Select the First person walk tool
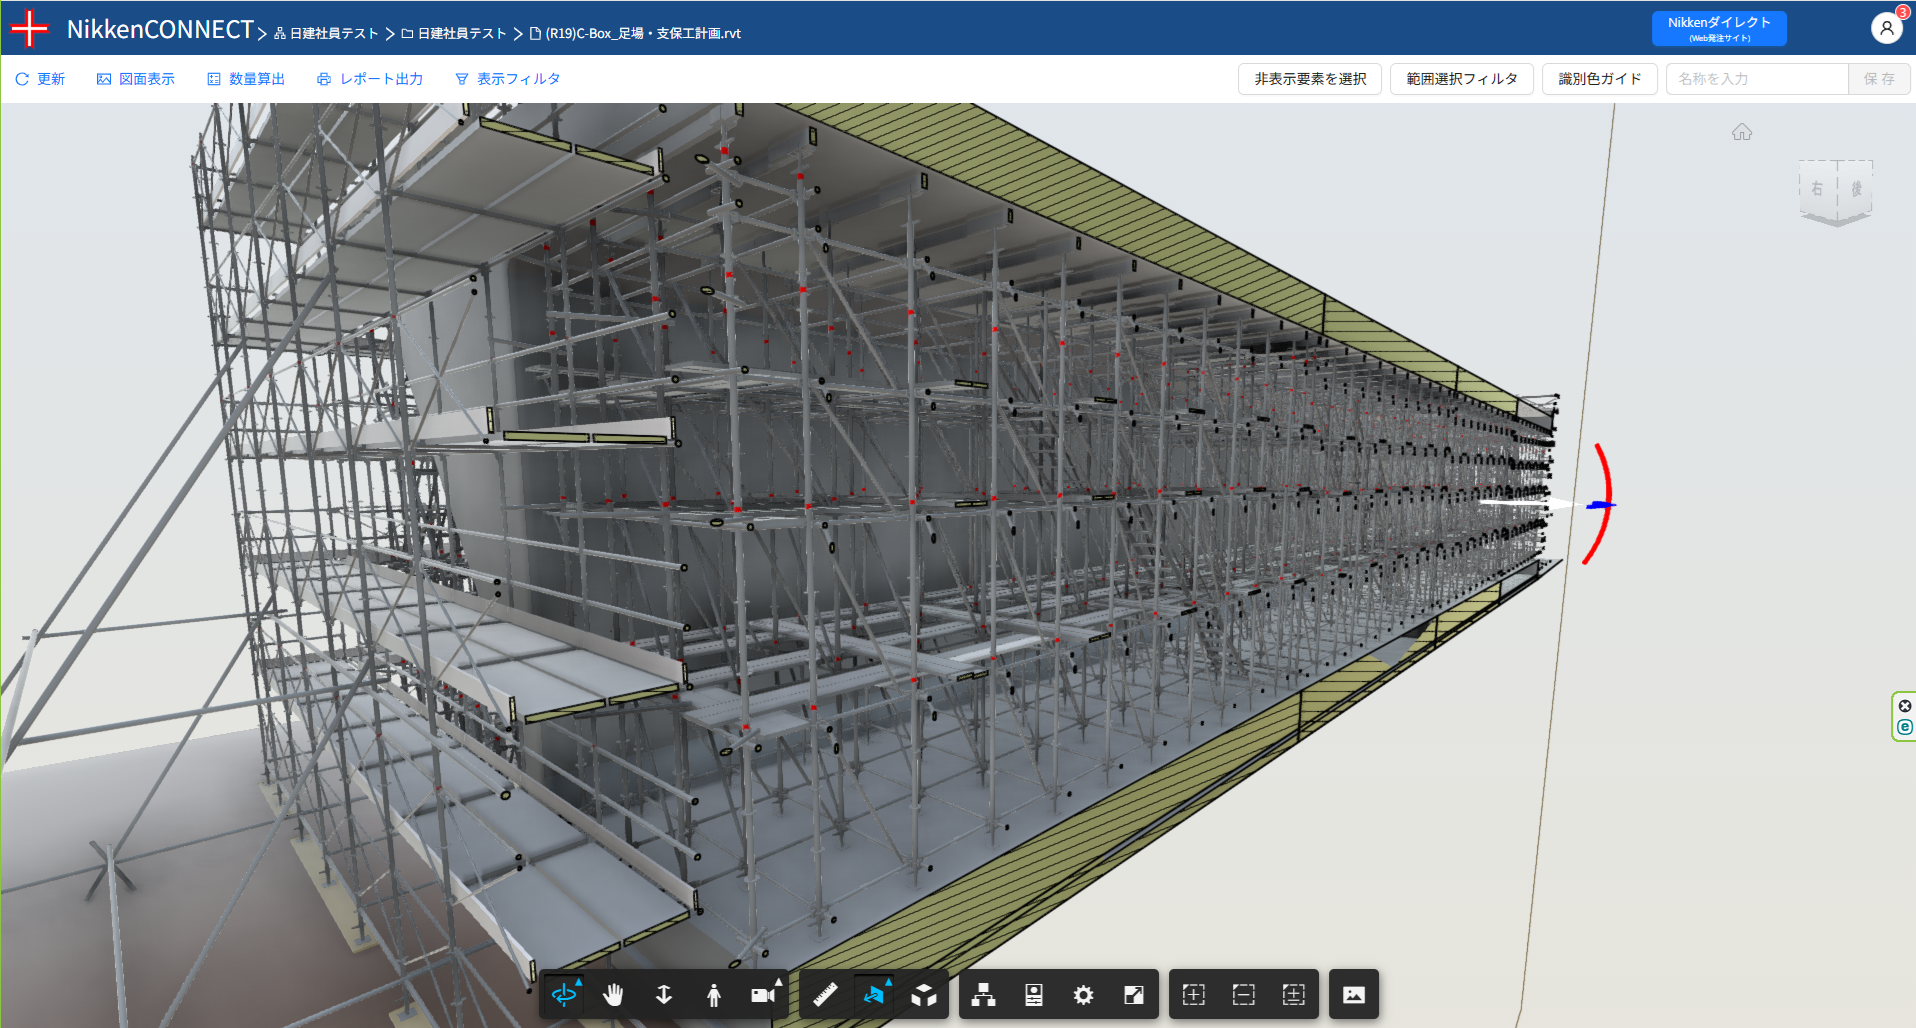Image resolution: width=1916 pixels, height=1028 pixels. click(713, 994)
